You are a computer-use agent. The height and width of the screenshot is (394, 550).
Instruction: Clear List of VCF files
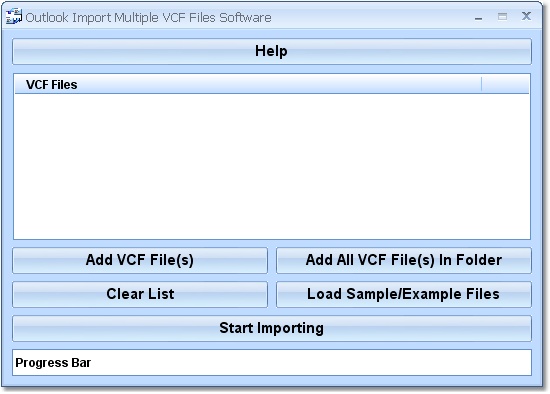[x=140, y=294]
